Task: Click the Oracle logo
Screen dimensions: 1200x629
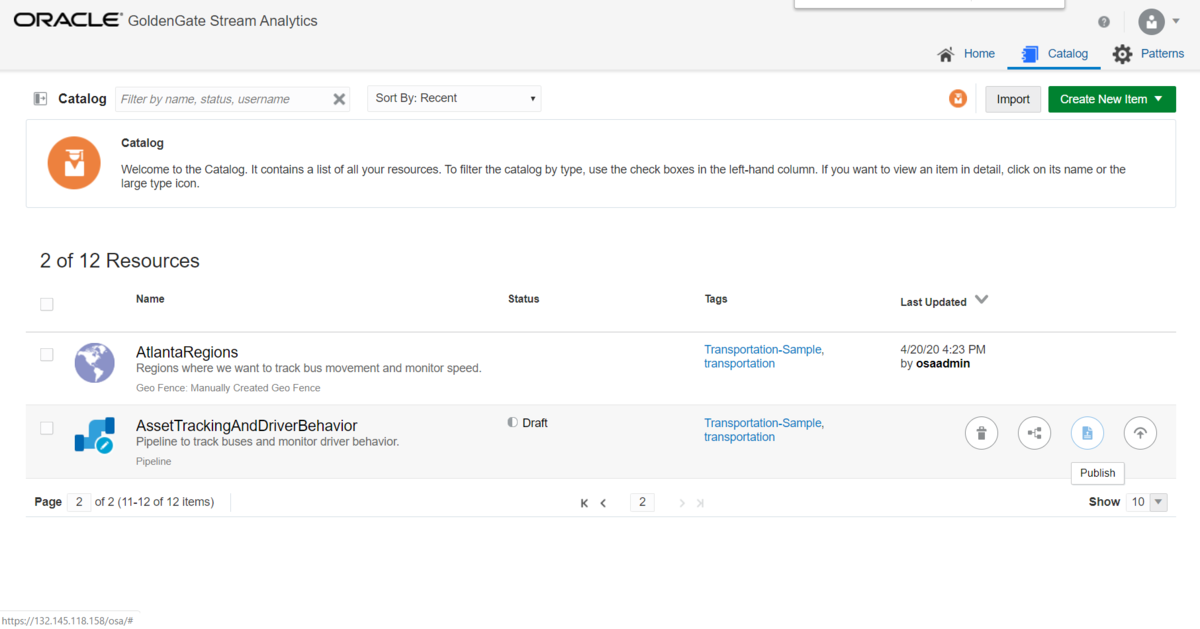Action: coord(67,20)
